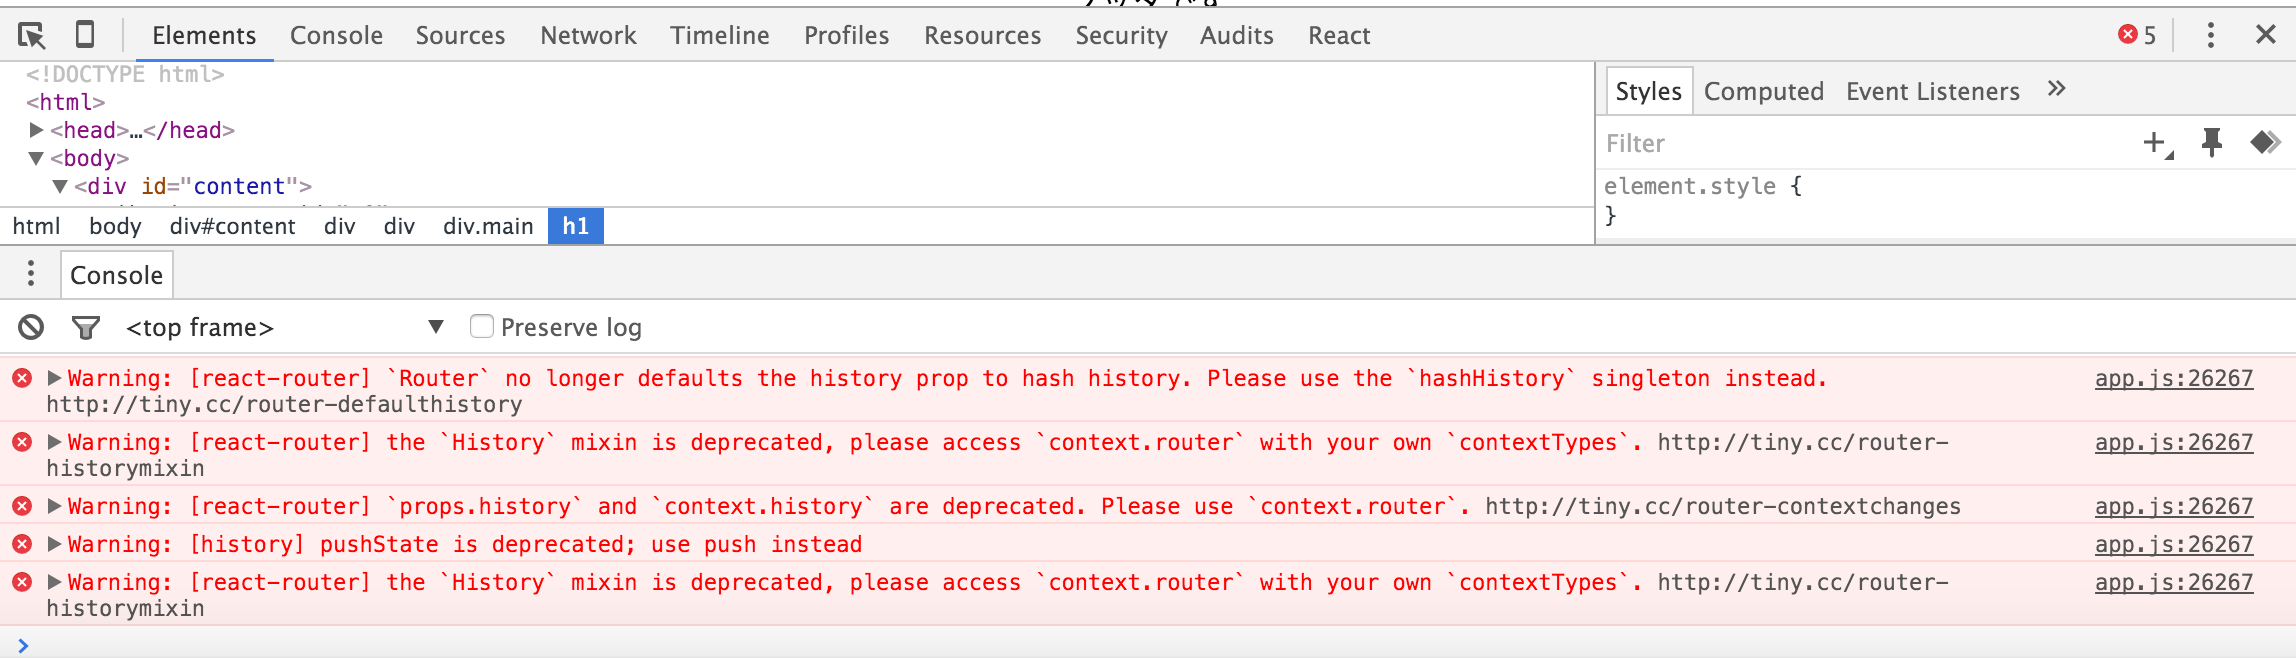Switch to the React panel
2296x658 pixels.
click(x=1337, y=34)
